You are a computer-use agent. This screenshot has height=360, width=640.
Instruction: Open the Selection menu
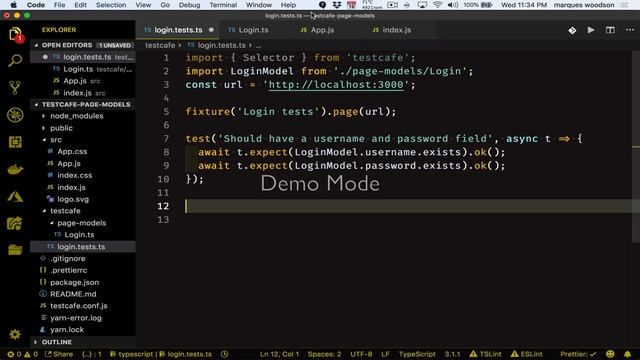[x=111, y=5]
